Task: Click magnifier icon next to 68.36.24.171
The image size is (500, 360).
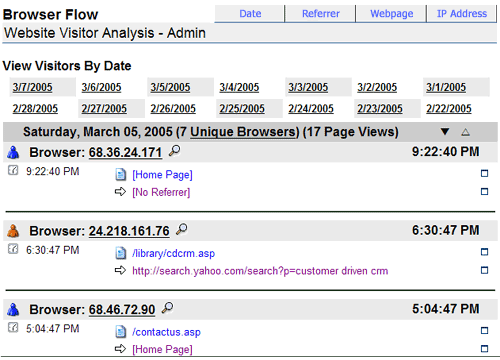Action: tap(174, 151)
